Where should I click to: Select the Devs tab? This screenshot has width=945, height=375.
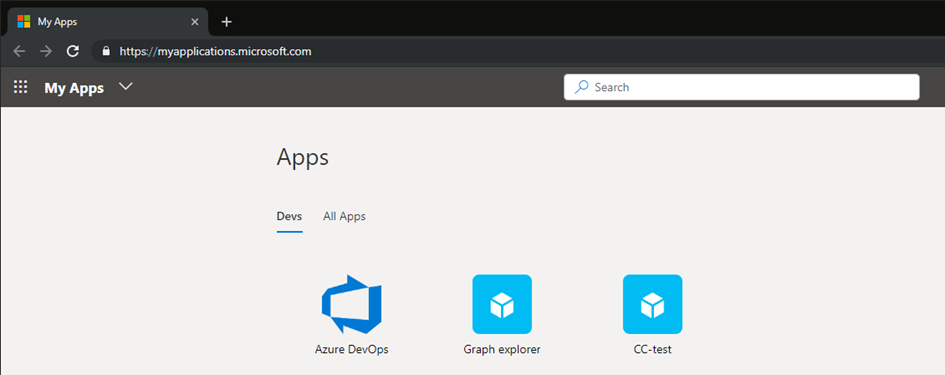pyautogui.click(x=289, y=216)
